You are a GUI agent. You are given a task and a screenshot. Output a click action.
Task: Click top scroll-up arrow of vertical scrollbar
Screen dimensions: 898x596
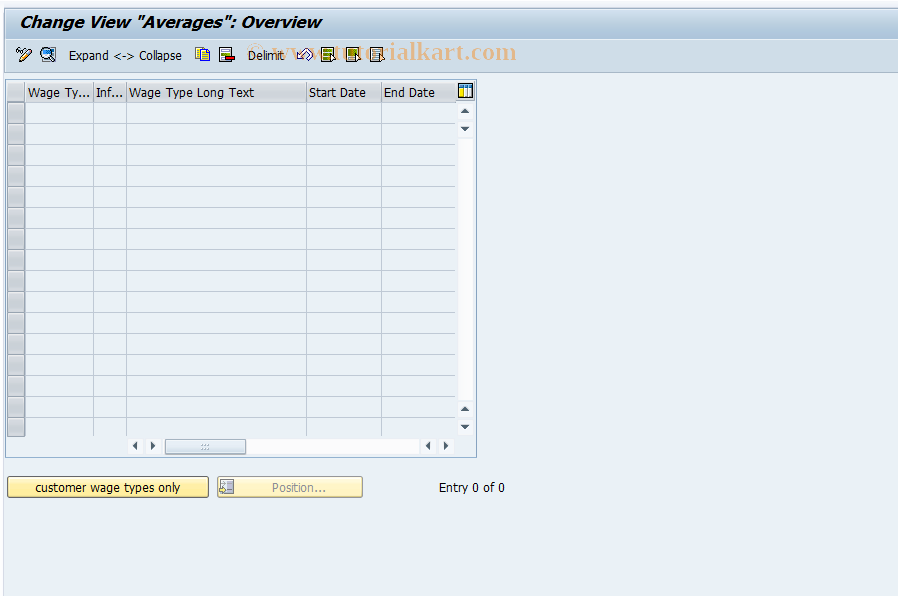tap(465, 111)
